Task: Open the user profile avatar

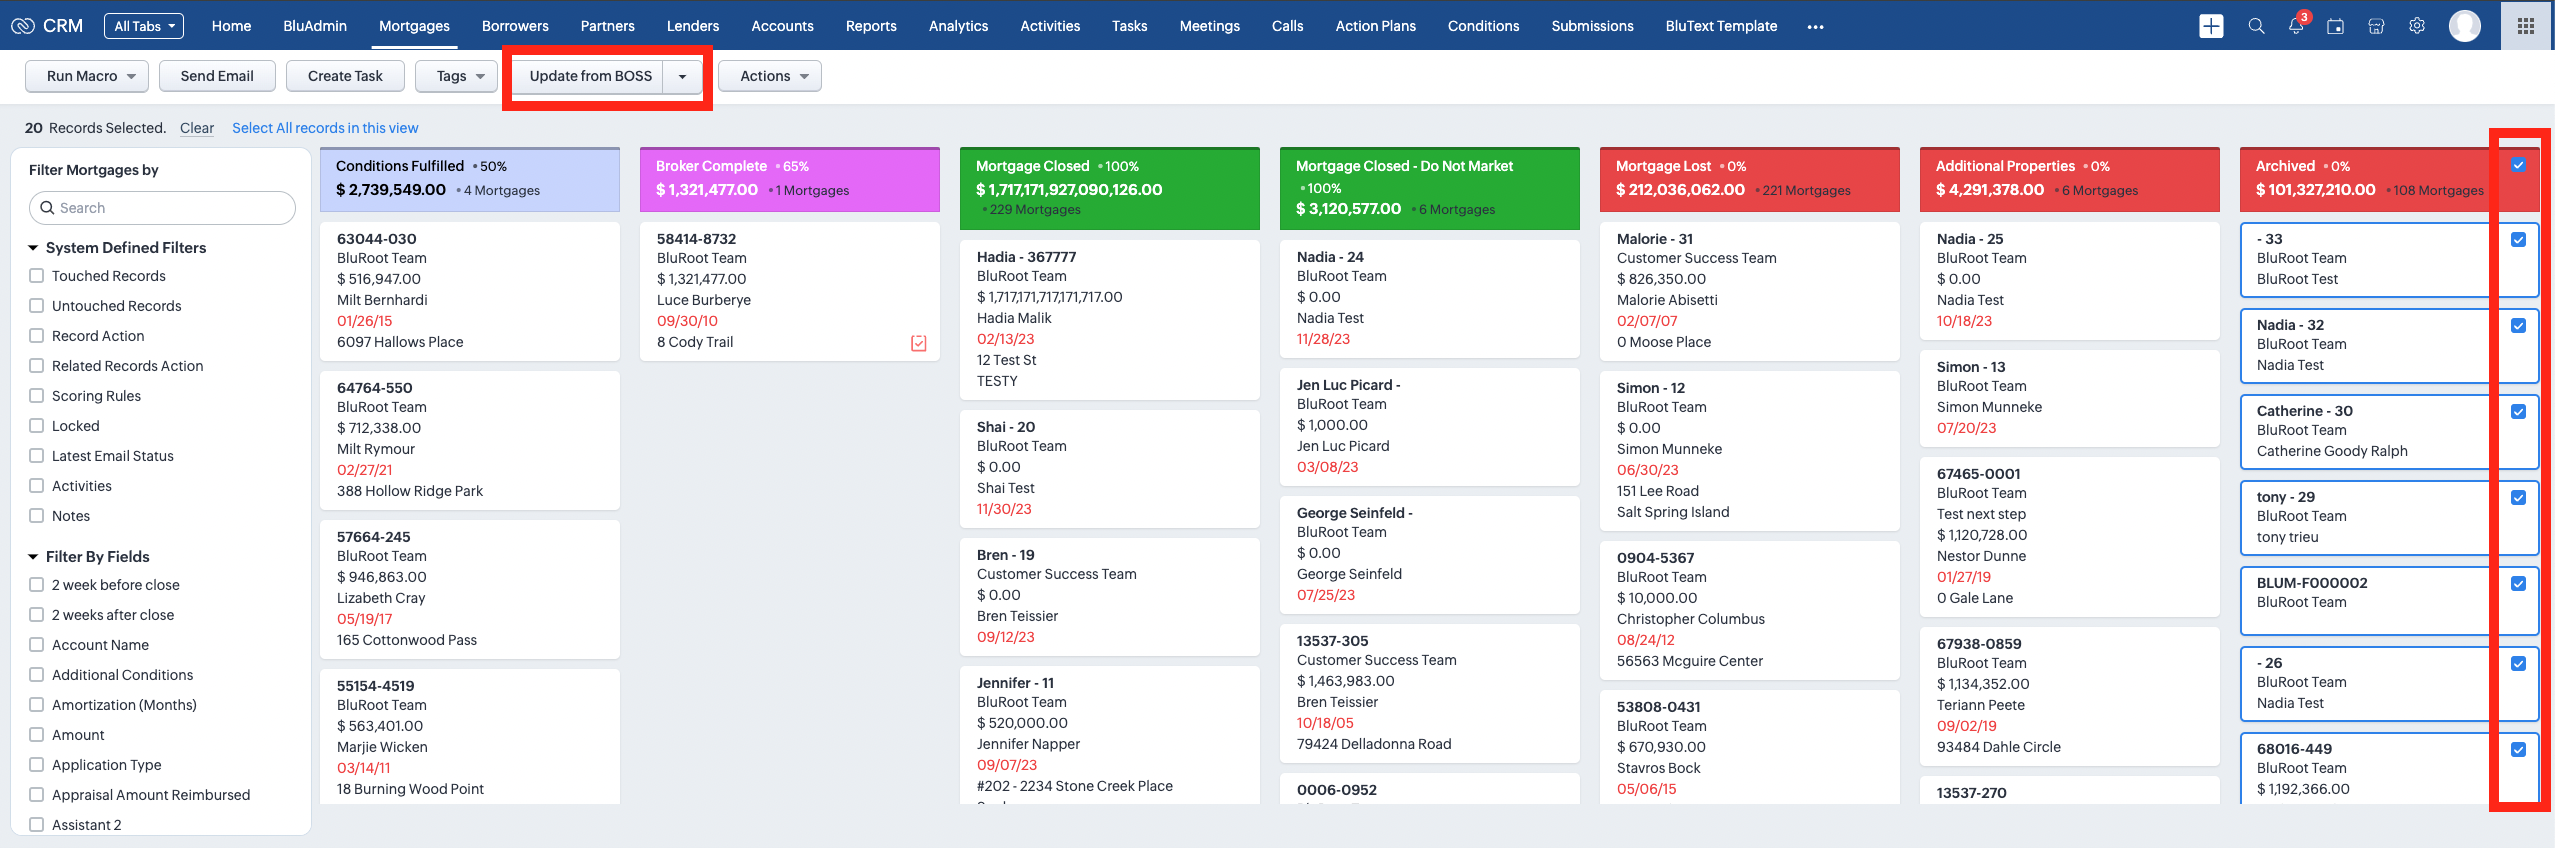Action: [2464, 26]
